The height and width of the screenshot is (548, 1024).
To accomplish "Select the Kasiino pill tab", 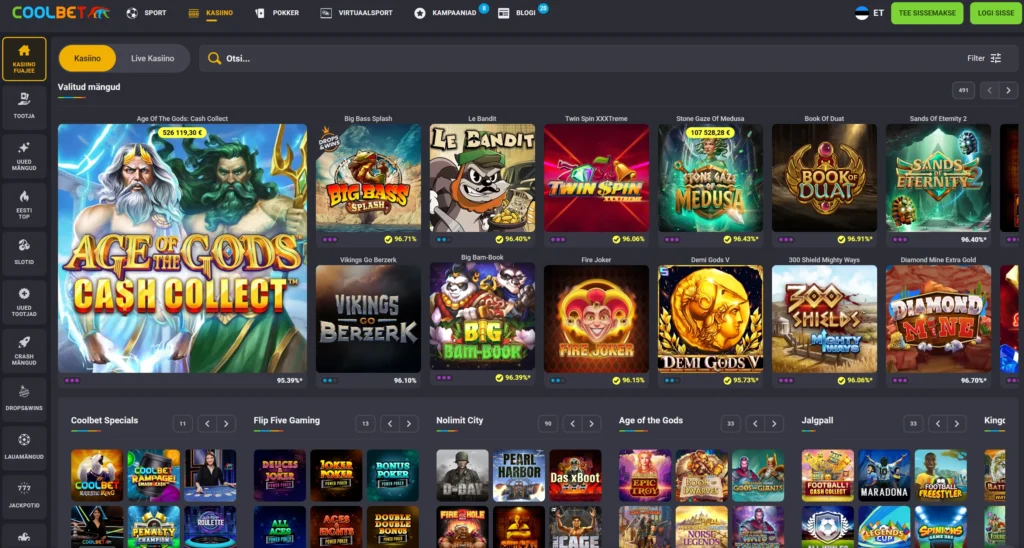I will [x=88, y=58].
